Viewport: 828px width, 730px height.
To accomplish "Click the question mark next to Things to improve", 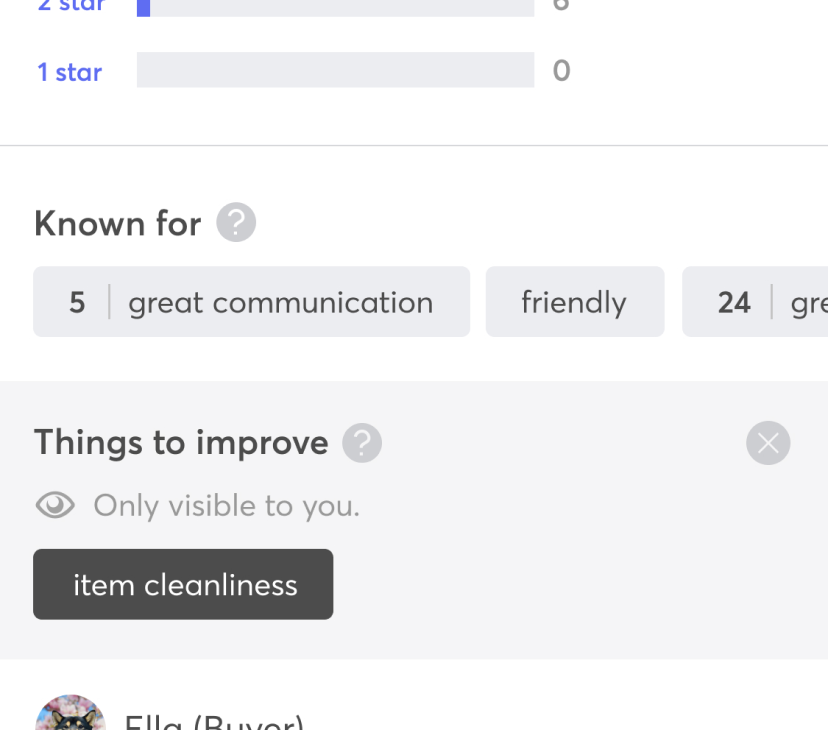I will (x=362, y=443).
